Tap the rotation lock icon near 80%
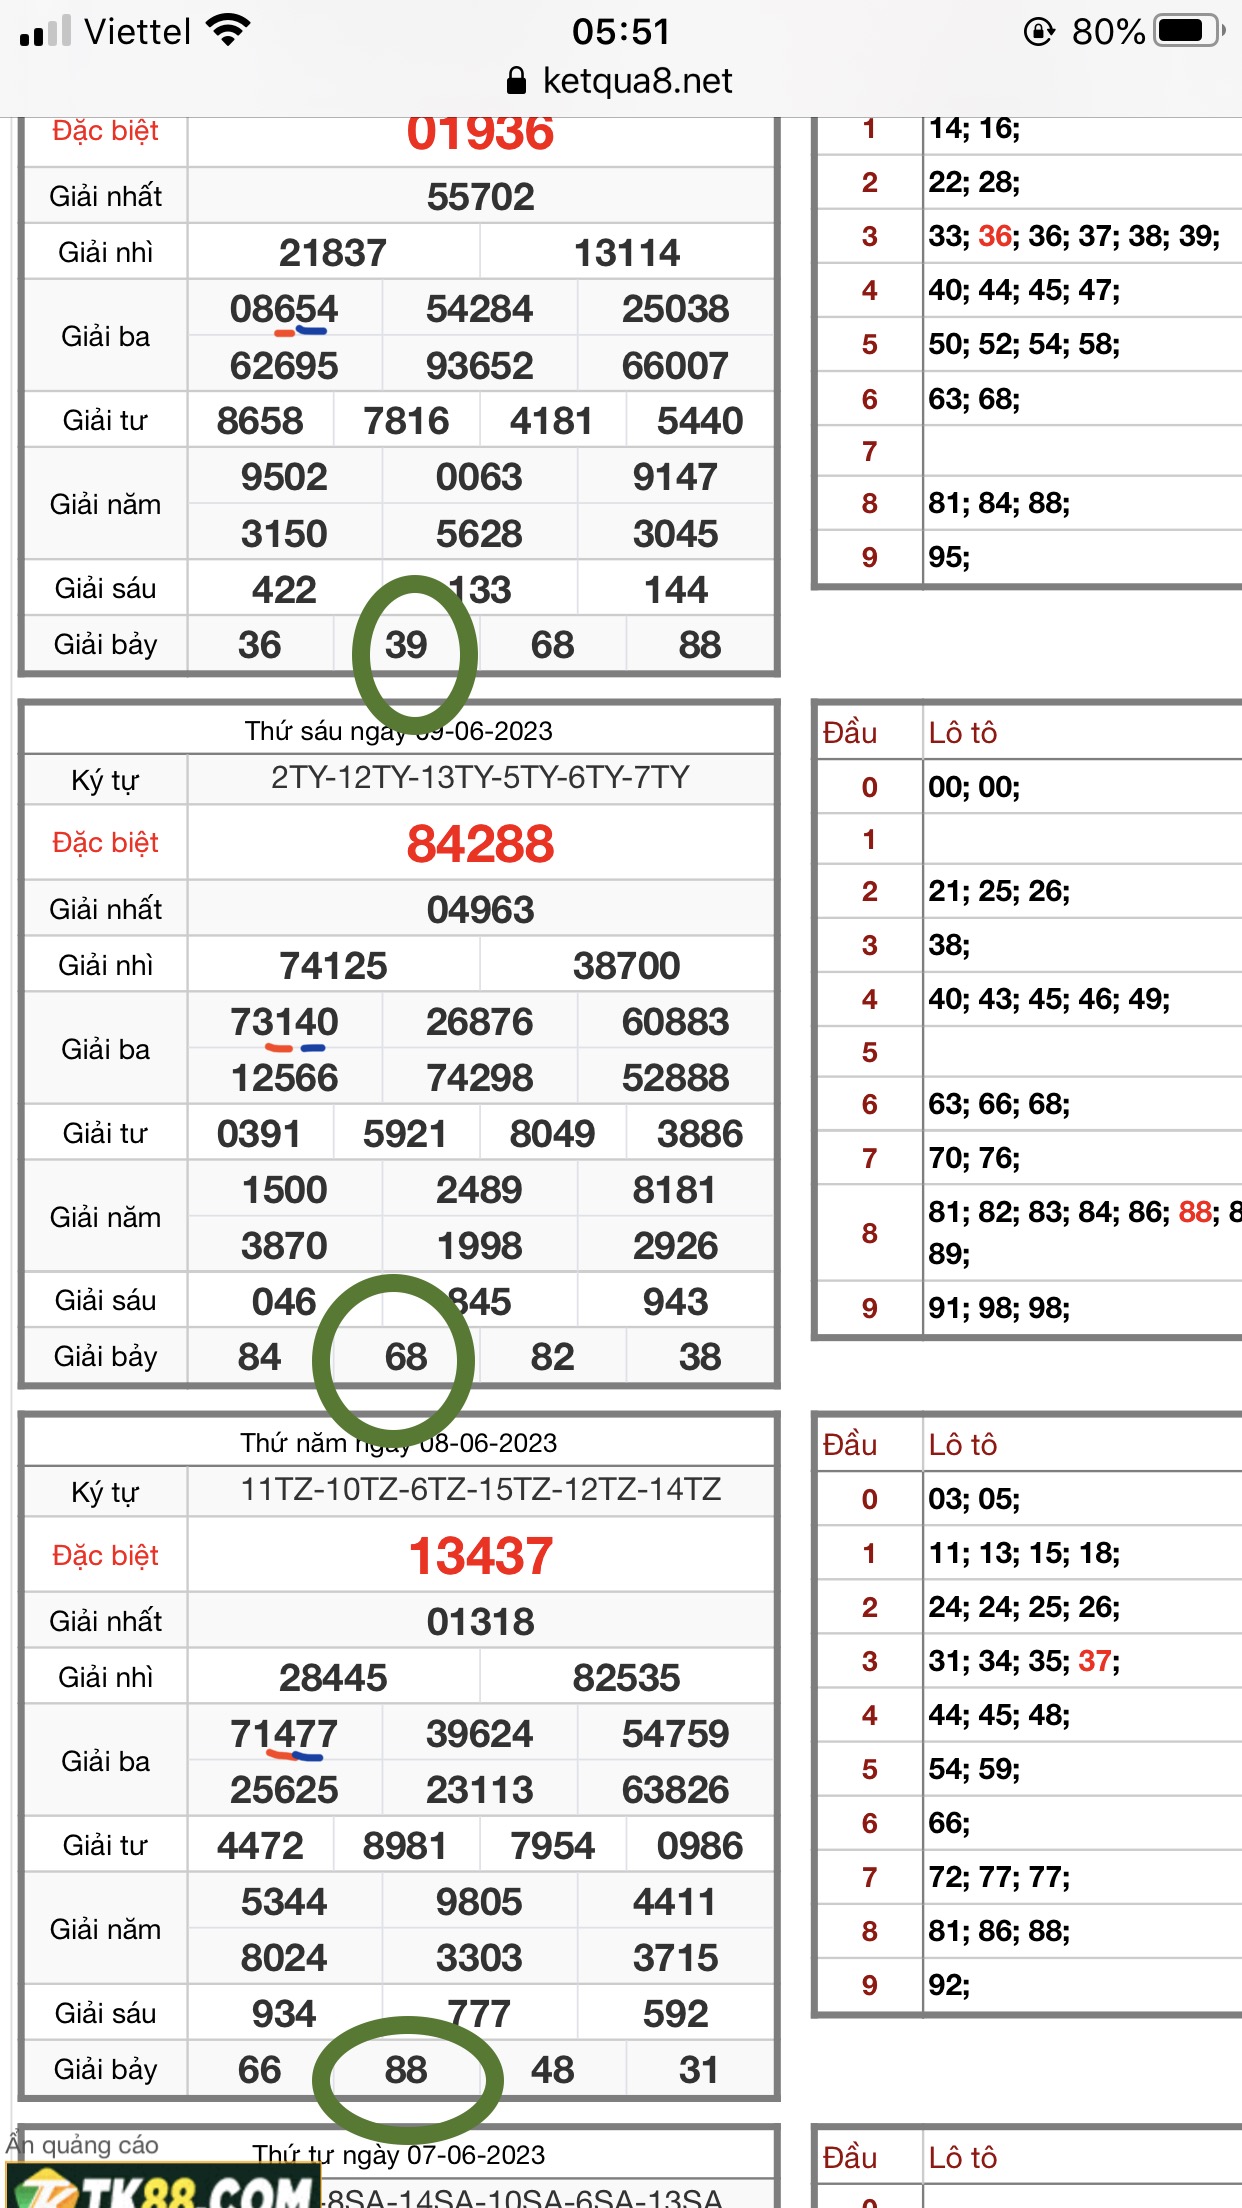1242x2208 pixels. [x=1039, y=32]
